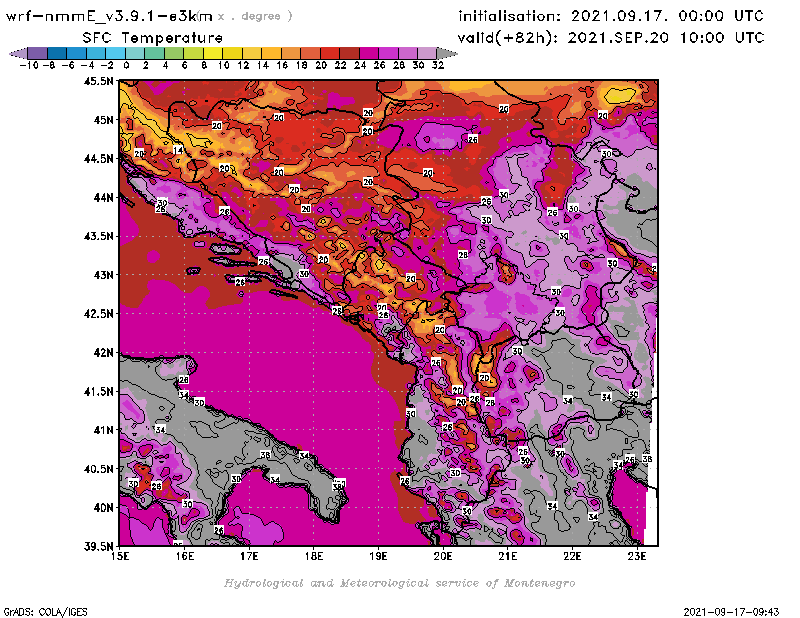Select the legend swatch between 4 and 6
The width and height of the screenshot is (800, 618).
coord(174,53)
